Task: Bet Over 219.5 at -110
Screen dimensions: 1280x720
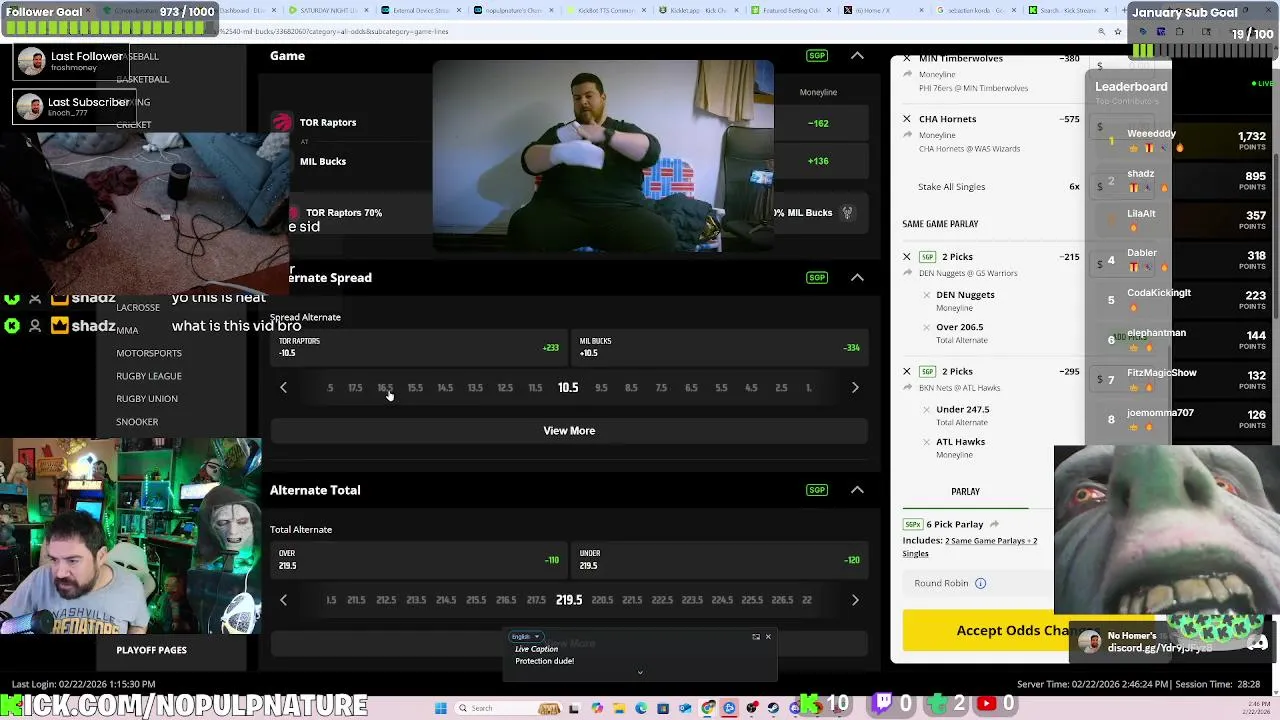Action: (x=421, y=560)
